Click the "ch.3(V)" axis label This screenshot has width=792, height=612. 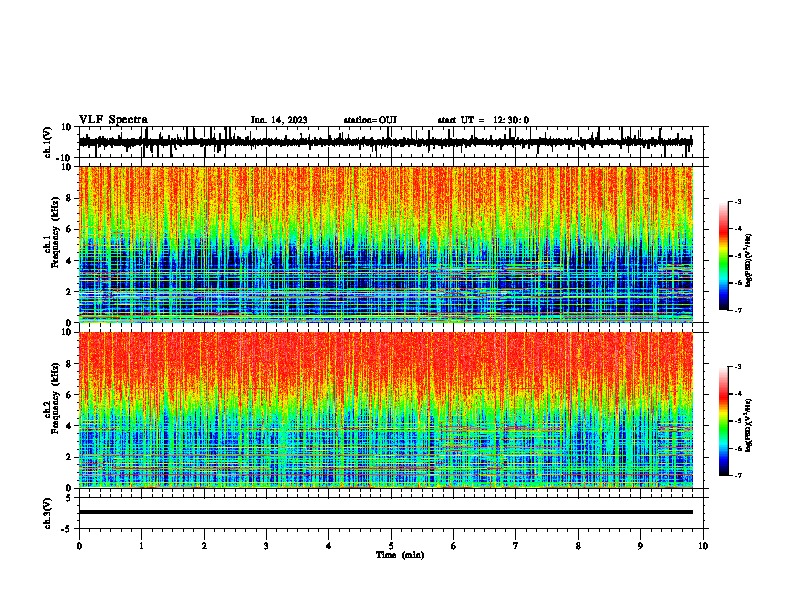point(48,514)
